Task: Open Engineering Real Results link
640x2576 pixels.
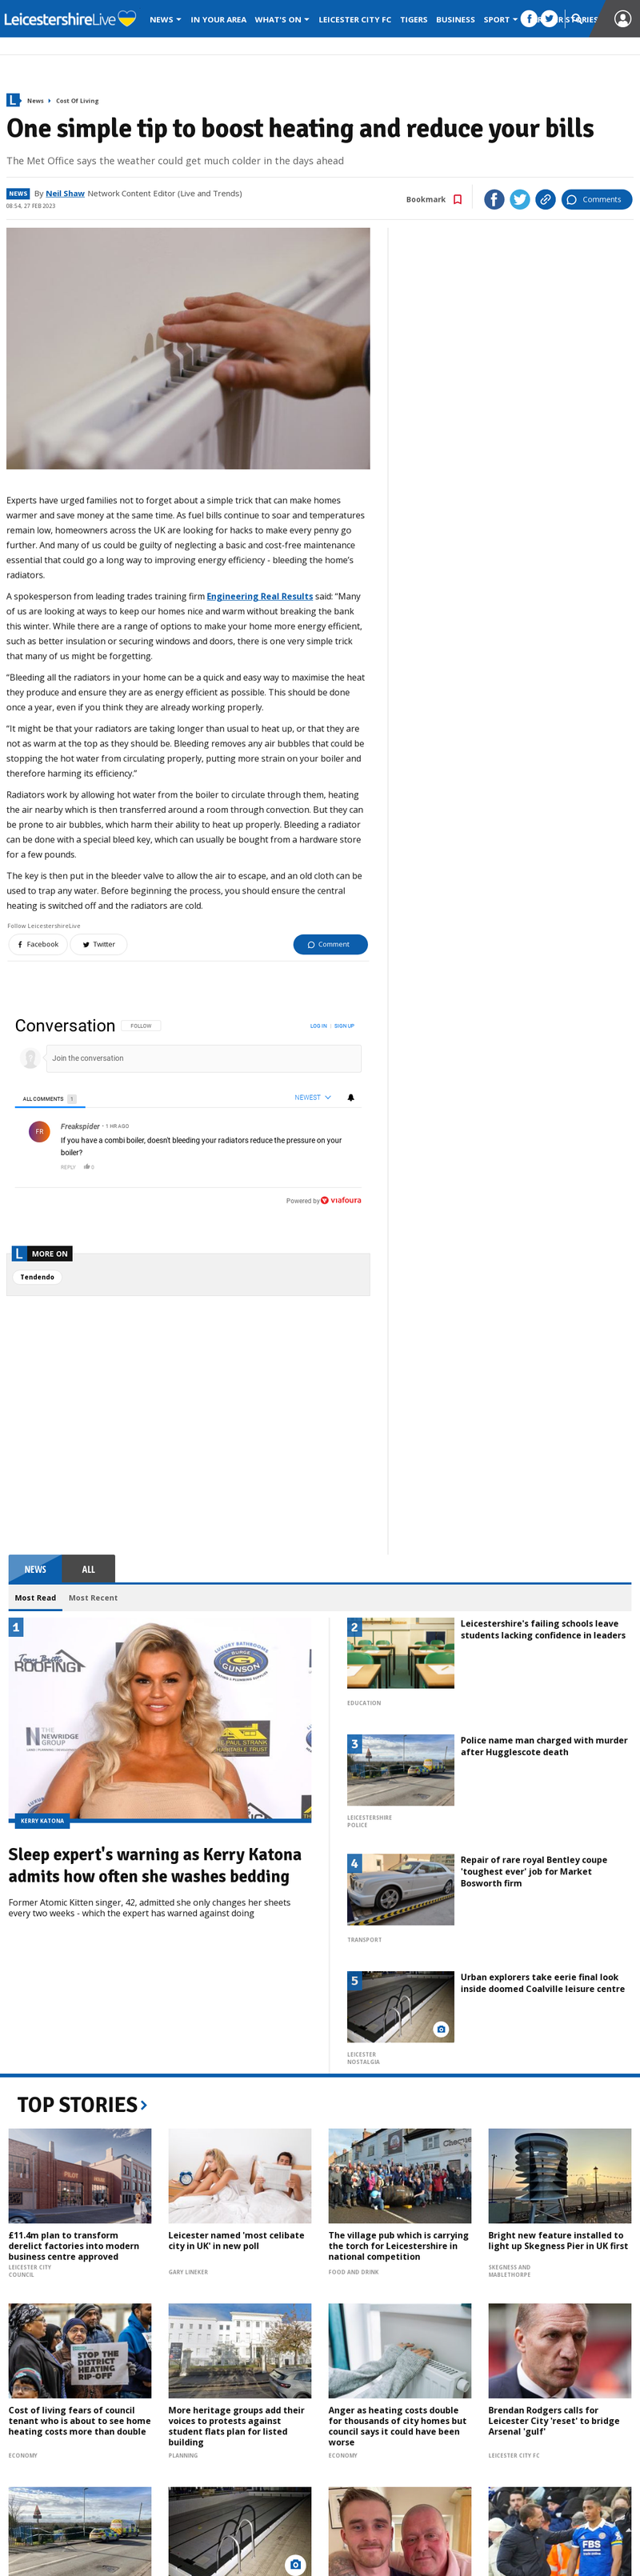Action: pos(260,596)
